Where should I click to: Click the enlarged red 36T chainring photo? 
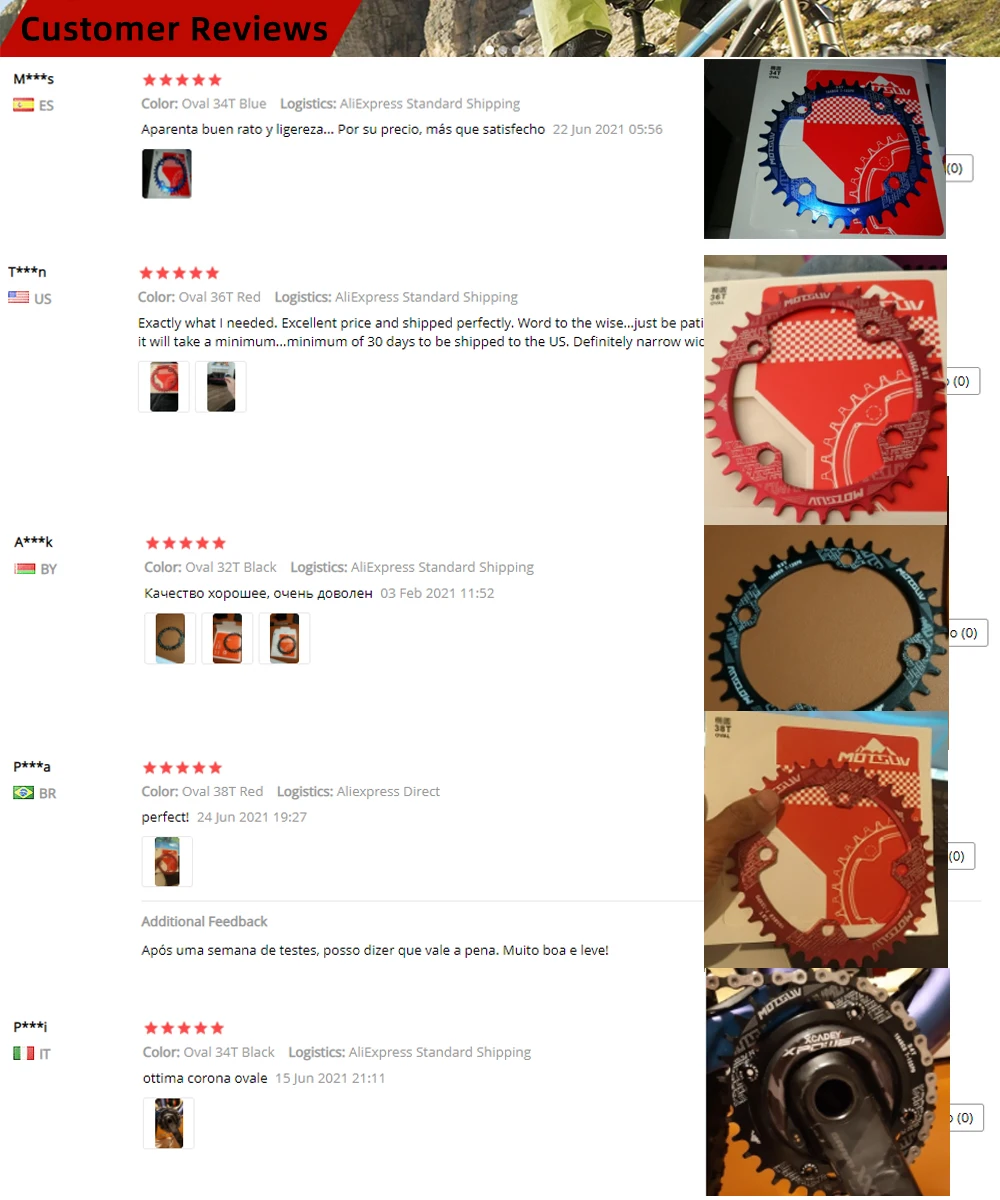[825, 390]
